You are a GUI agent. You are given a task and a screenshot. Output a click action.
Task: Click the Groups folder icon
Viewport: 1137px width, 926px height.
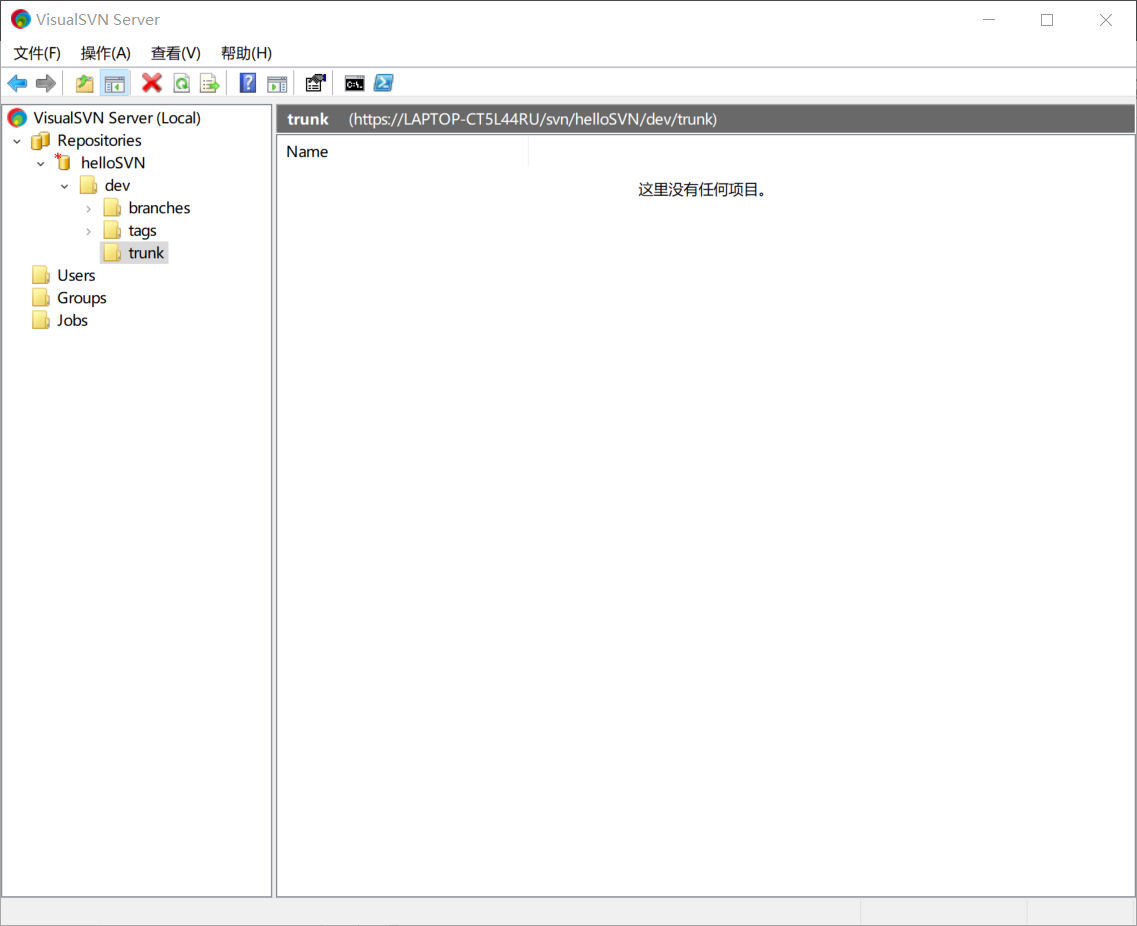41,297
